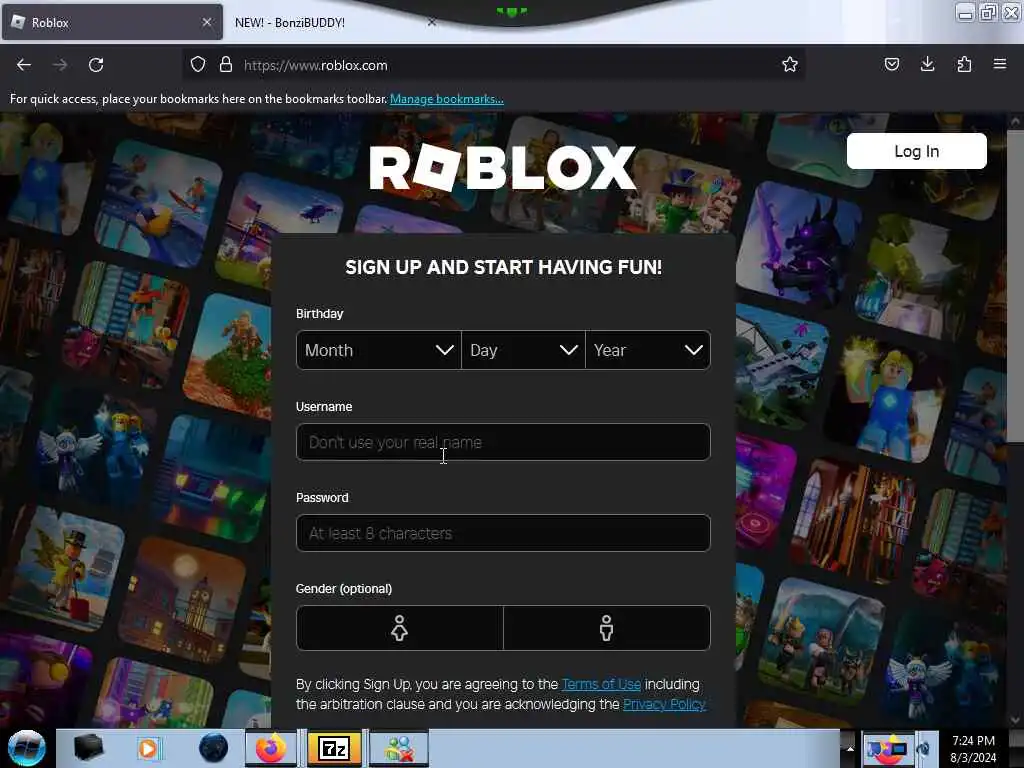Image resolution: width=1024 pixels, height=768 pixels.
Task: Click the page vertical scrollbar
Action: [x=1016, y=287]
